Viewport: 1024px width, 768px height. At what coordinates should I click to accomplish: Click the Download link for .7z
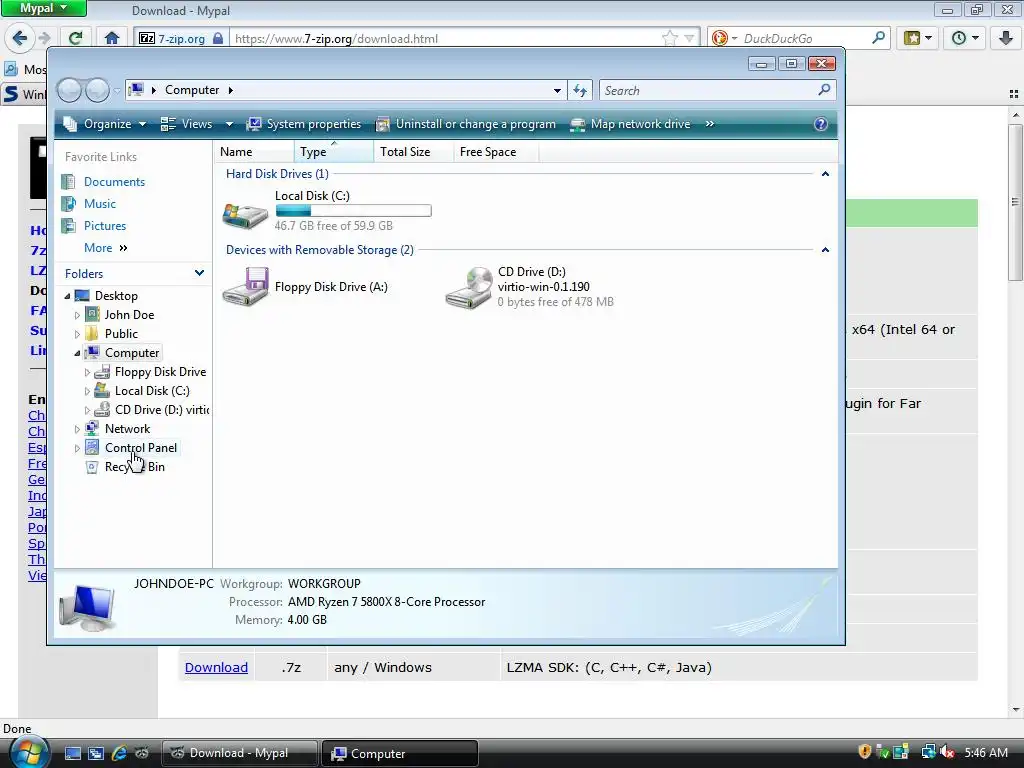pyautogui.click(x=216, y=667)
